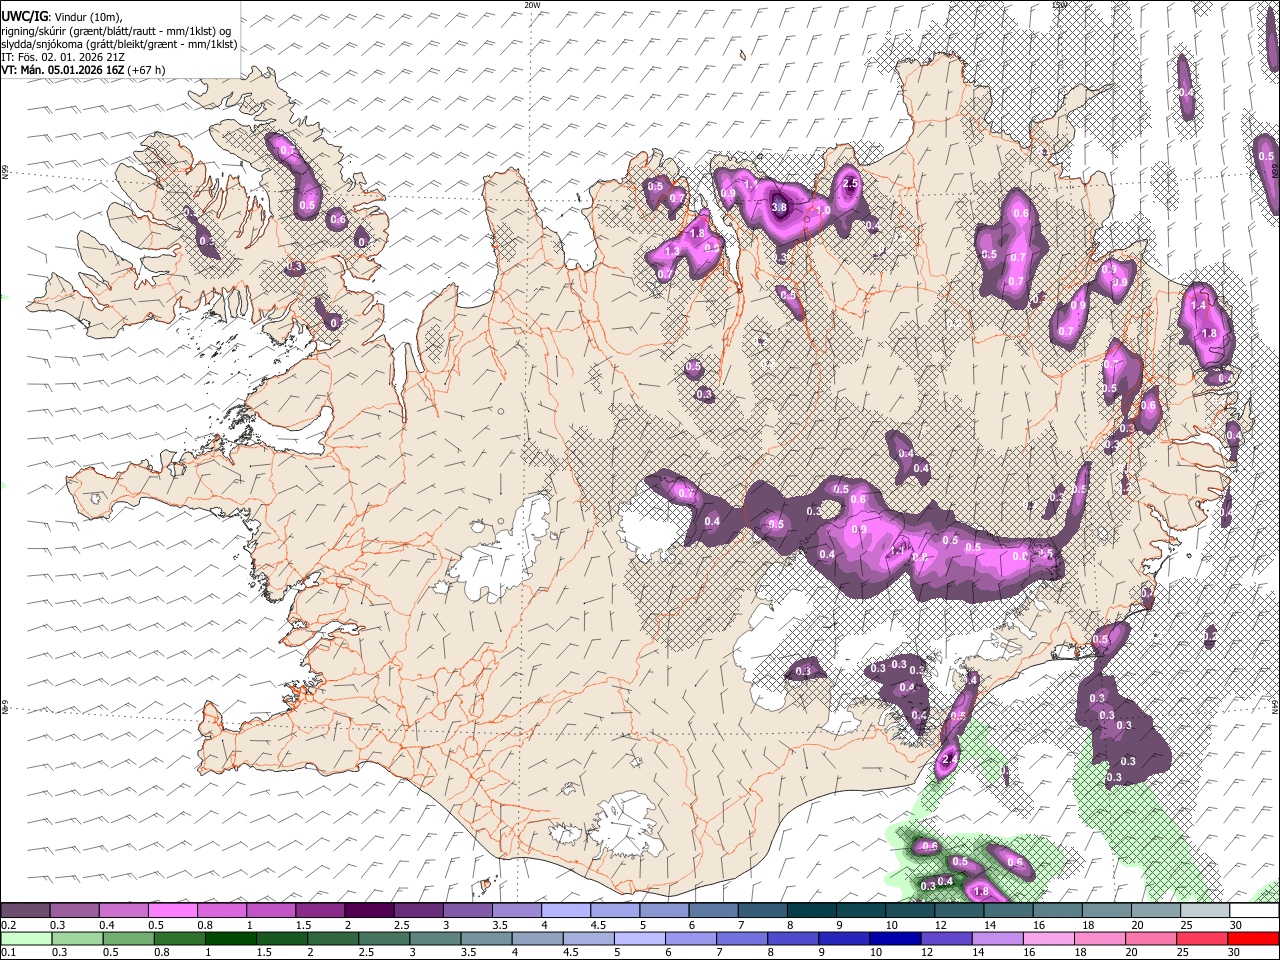Screen dimensions: 1280x960
Task: Click the "(+67 h)" forecast offset text
Action: [146, 70]
